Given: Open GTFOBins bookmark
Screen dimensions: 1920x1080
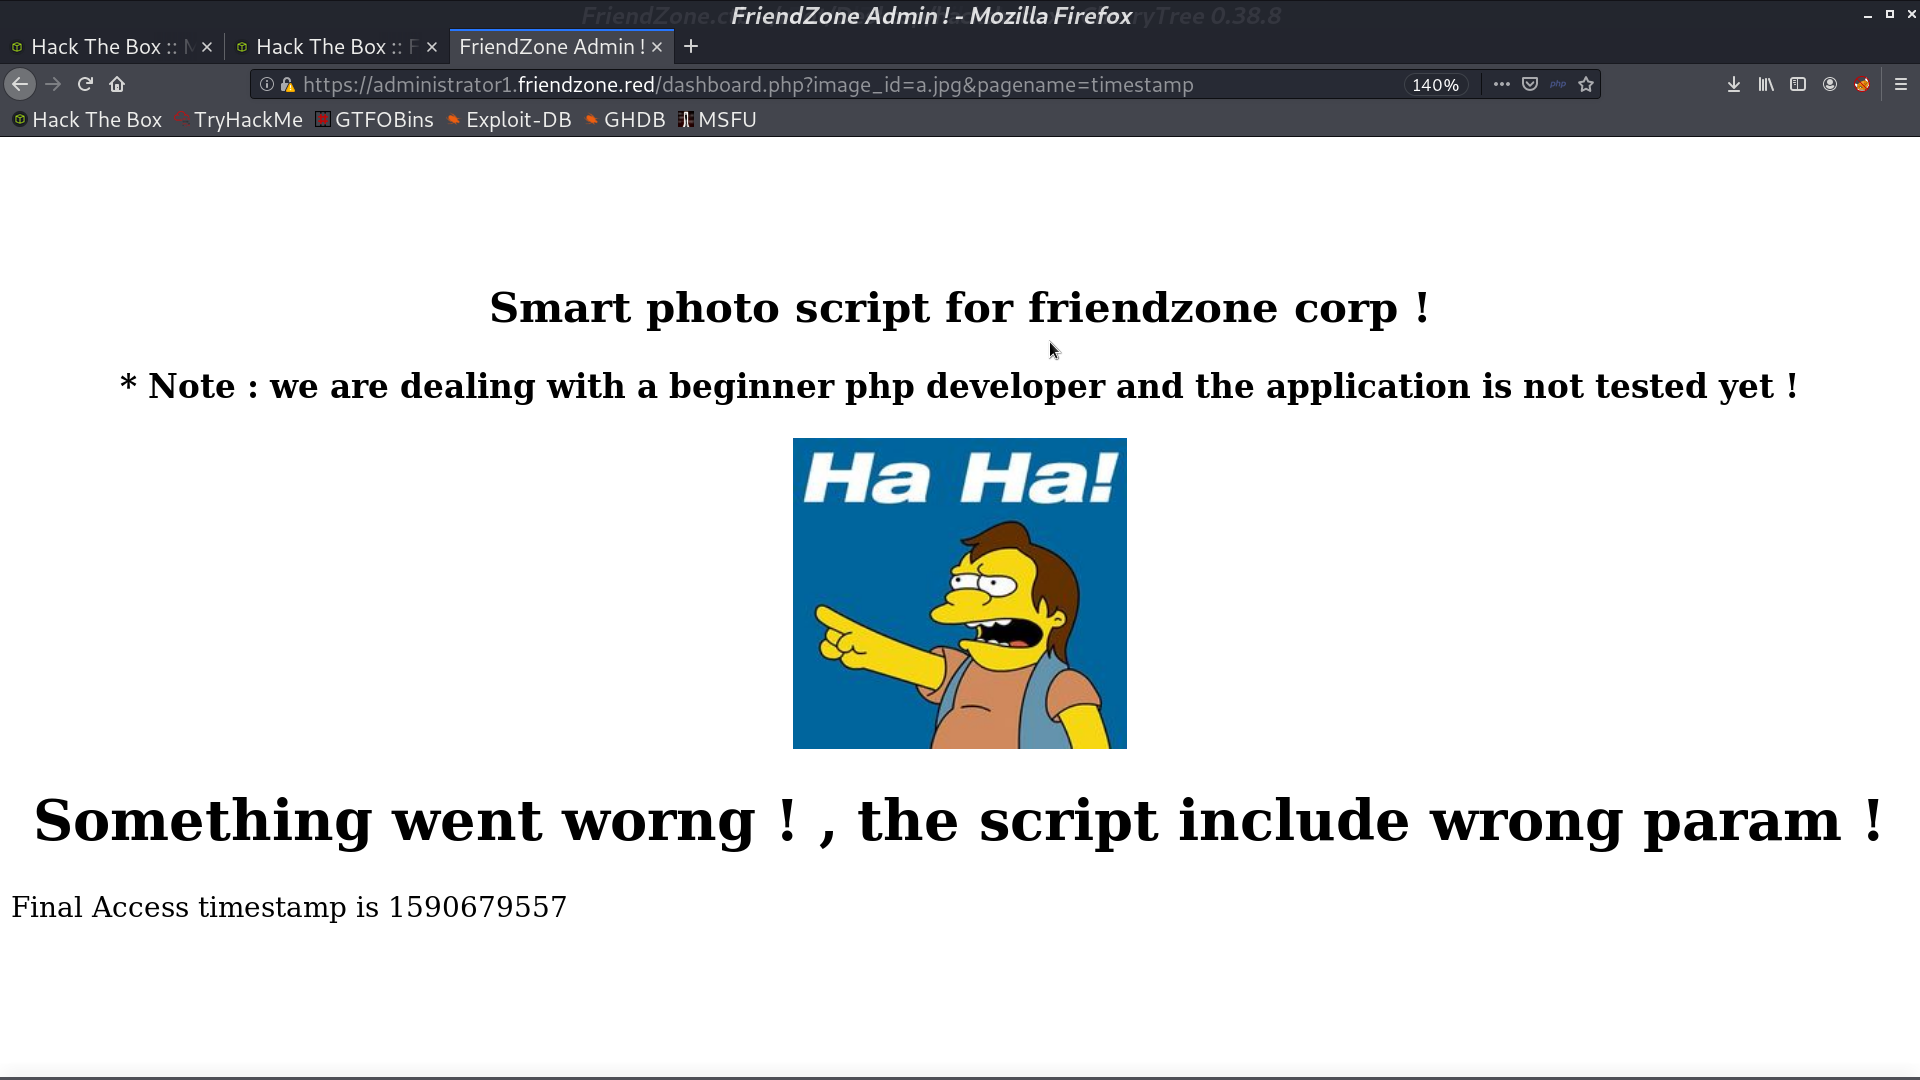Looking at the screenshot, I should [374, 120].
